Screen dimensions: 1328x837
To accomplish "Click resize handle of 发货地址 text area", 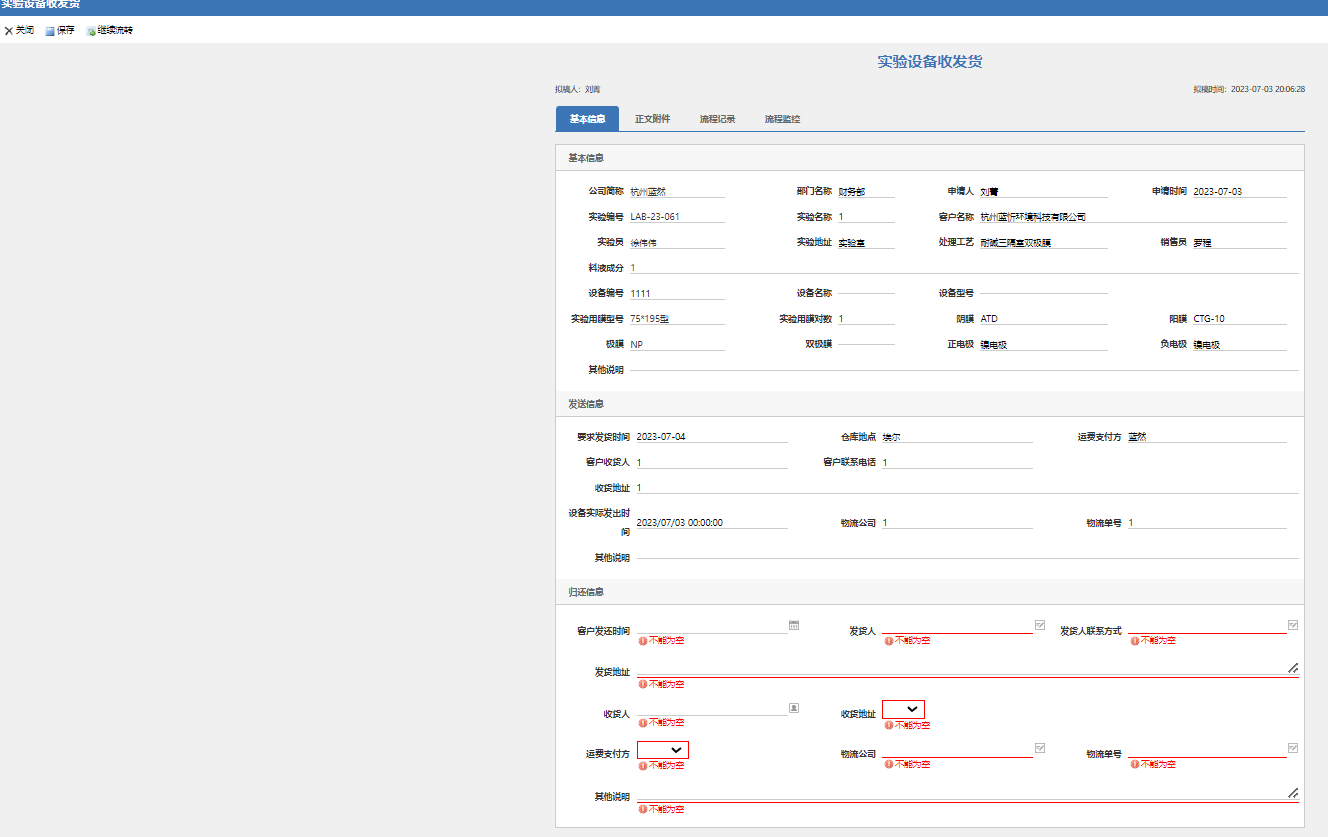I will click(1292, 667).
